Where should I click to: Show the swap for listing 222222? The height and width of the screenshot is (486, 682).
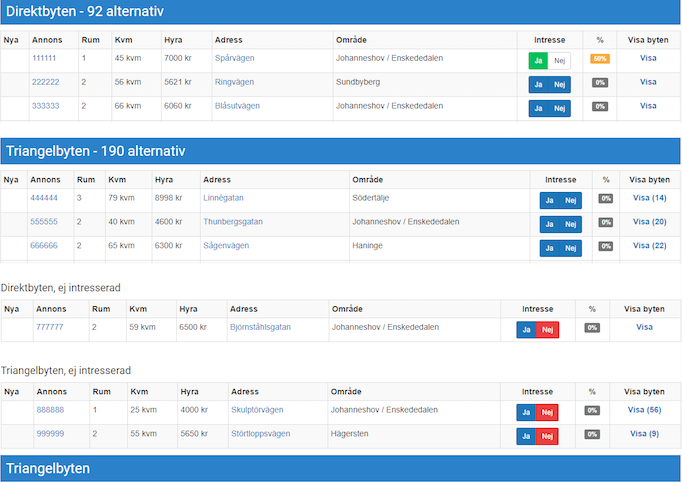click(648, 82)
